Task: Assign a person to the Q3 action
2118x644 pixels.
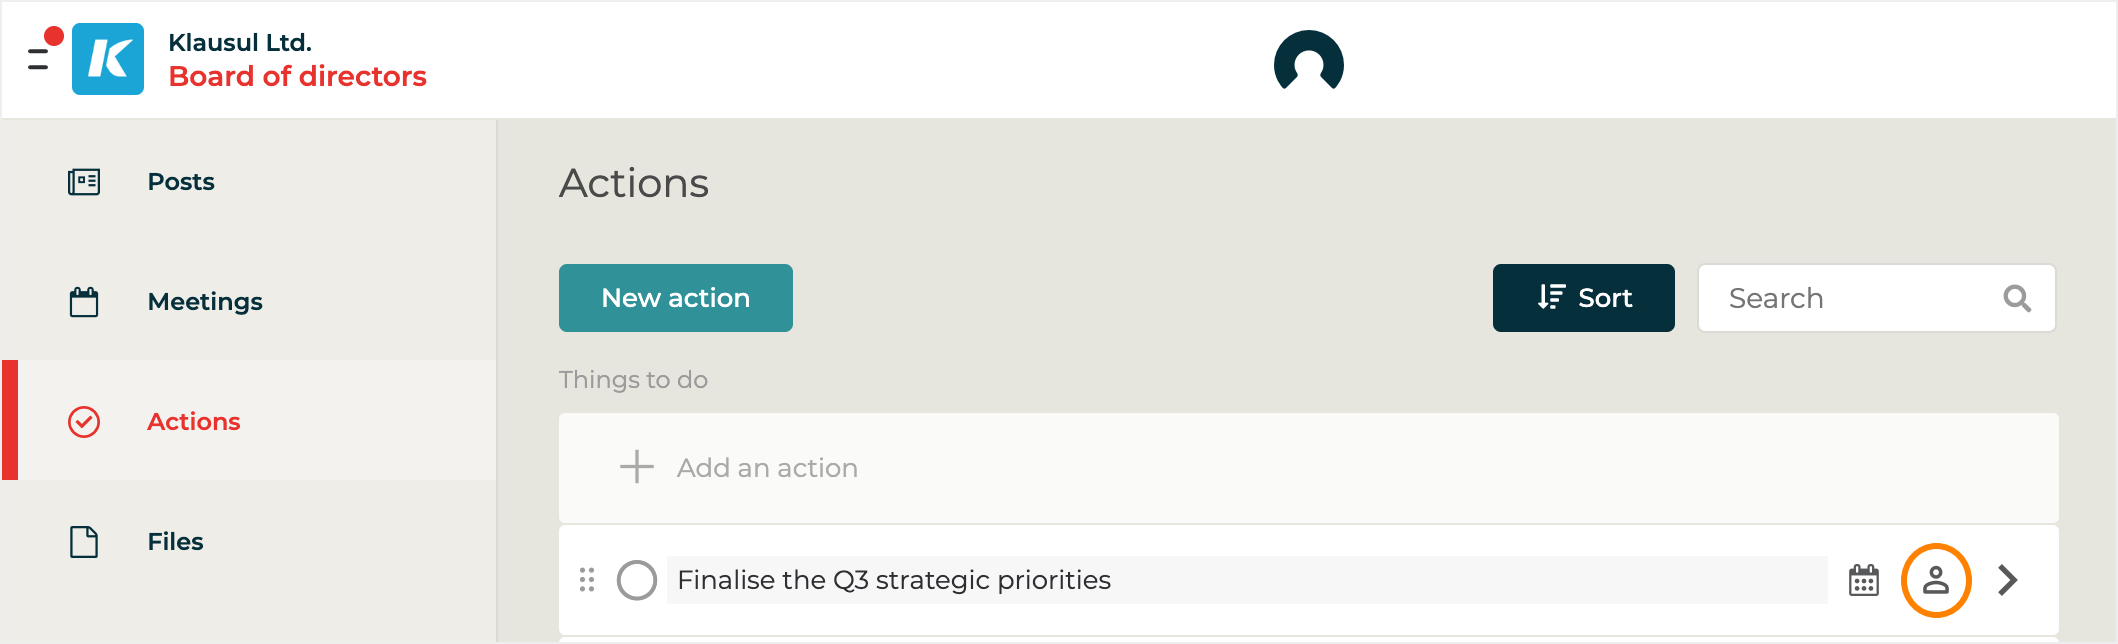Action: [1936, 580]
